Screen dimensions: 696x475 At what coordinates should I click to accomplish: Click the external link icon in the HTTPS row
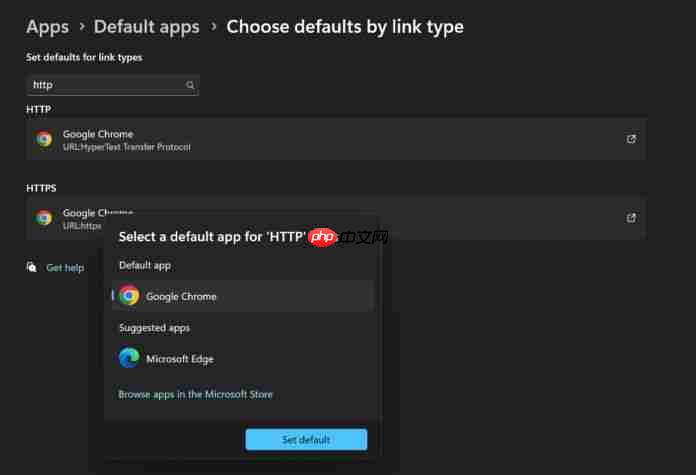pos(631,218)
